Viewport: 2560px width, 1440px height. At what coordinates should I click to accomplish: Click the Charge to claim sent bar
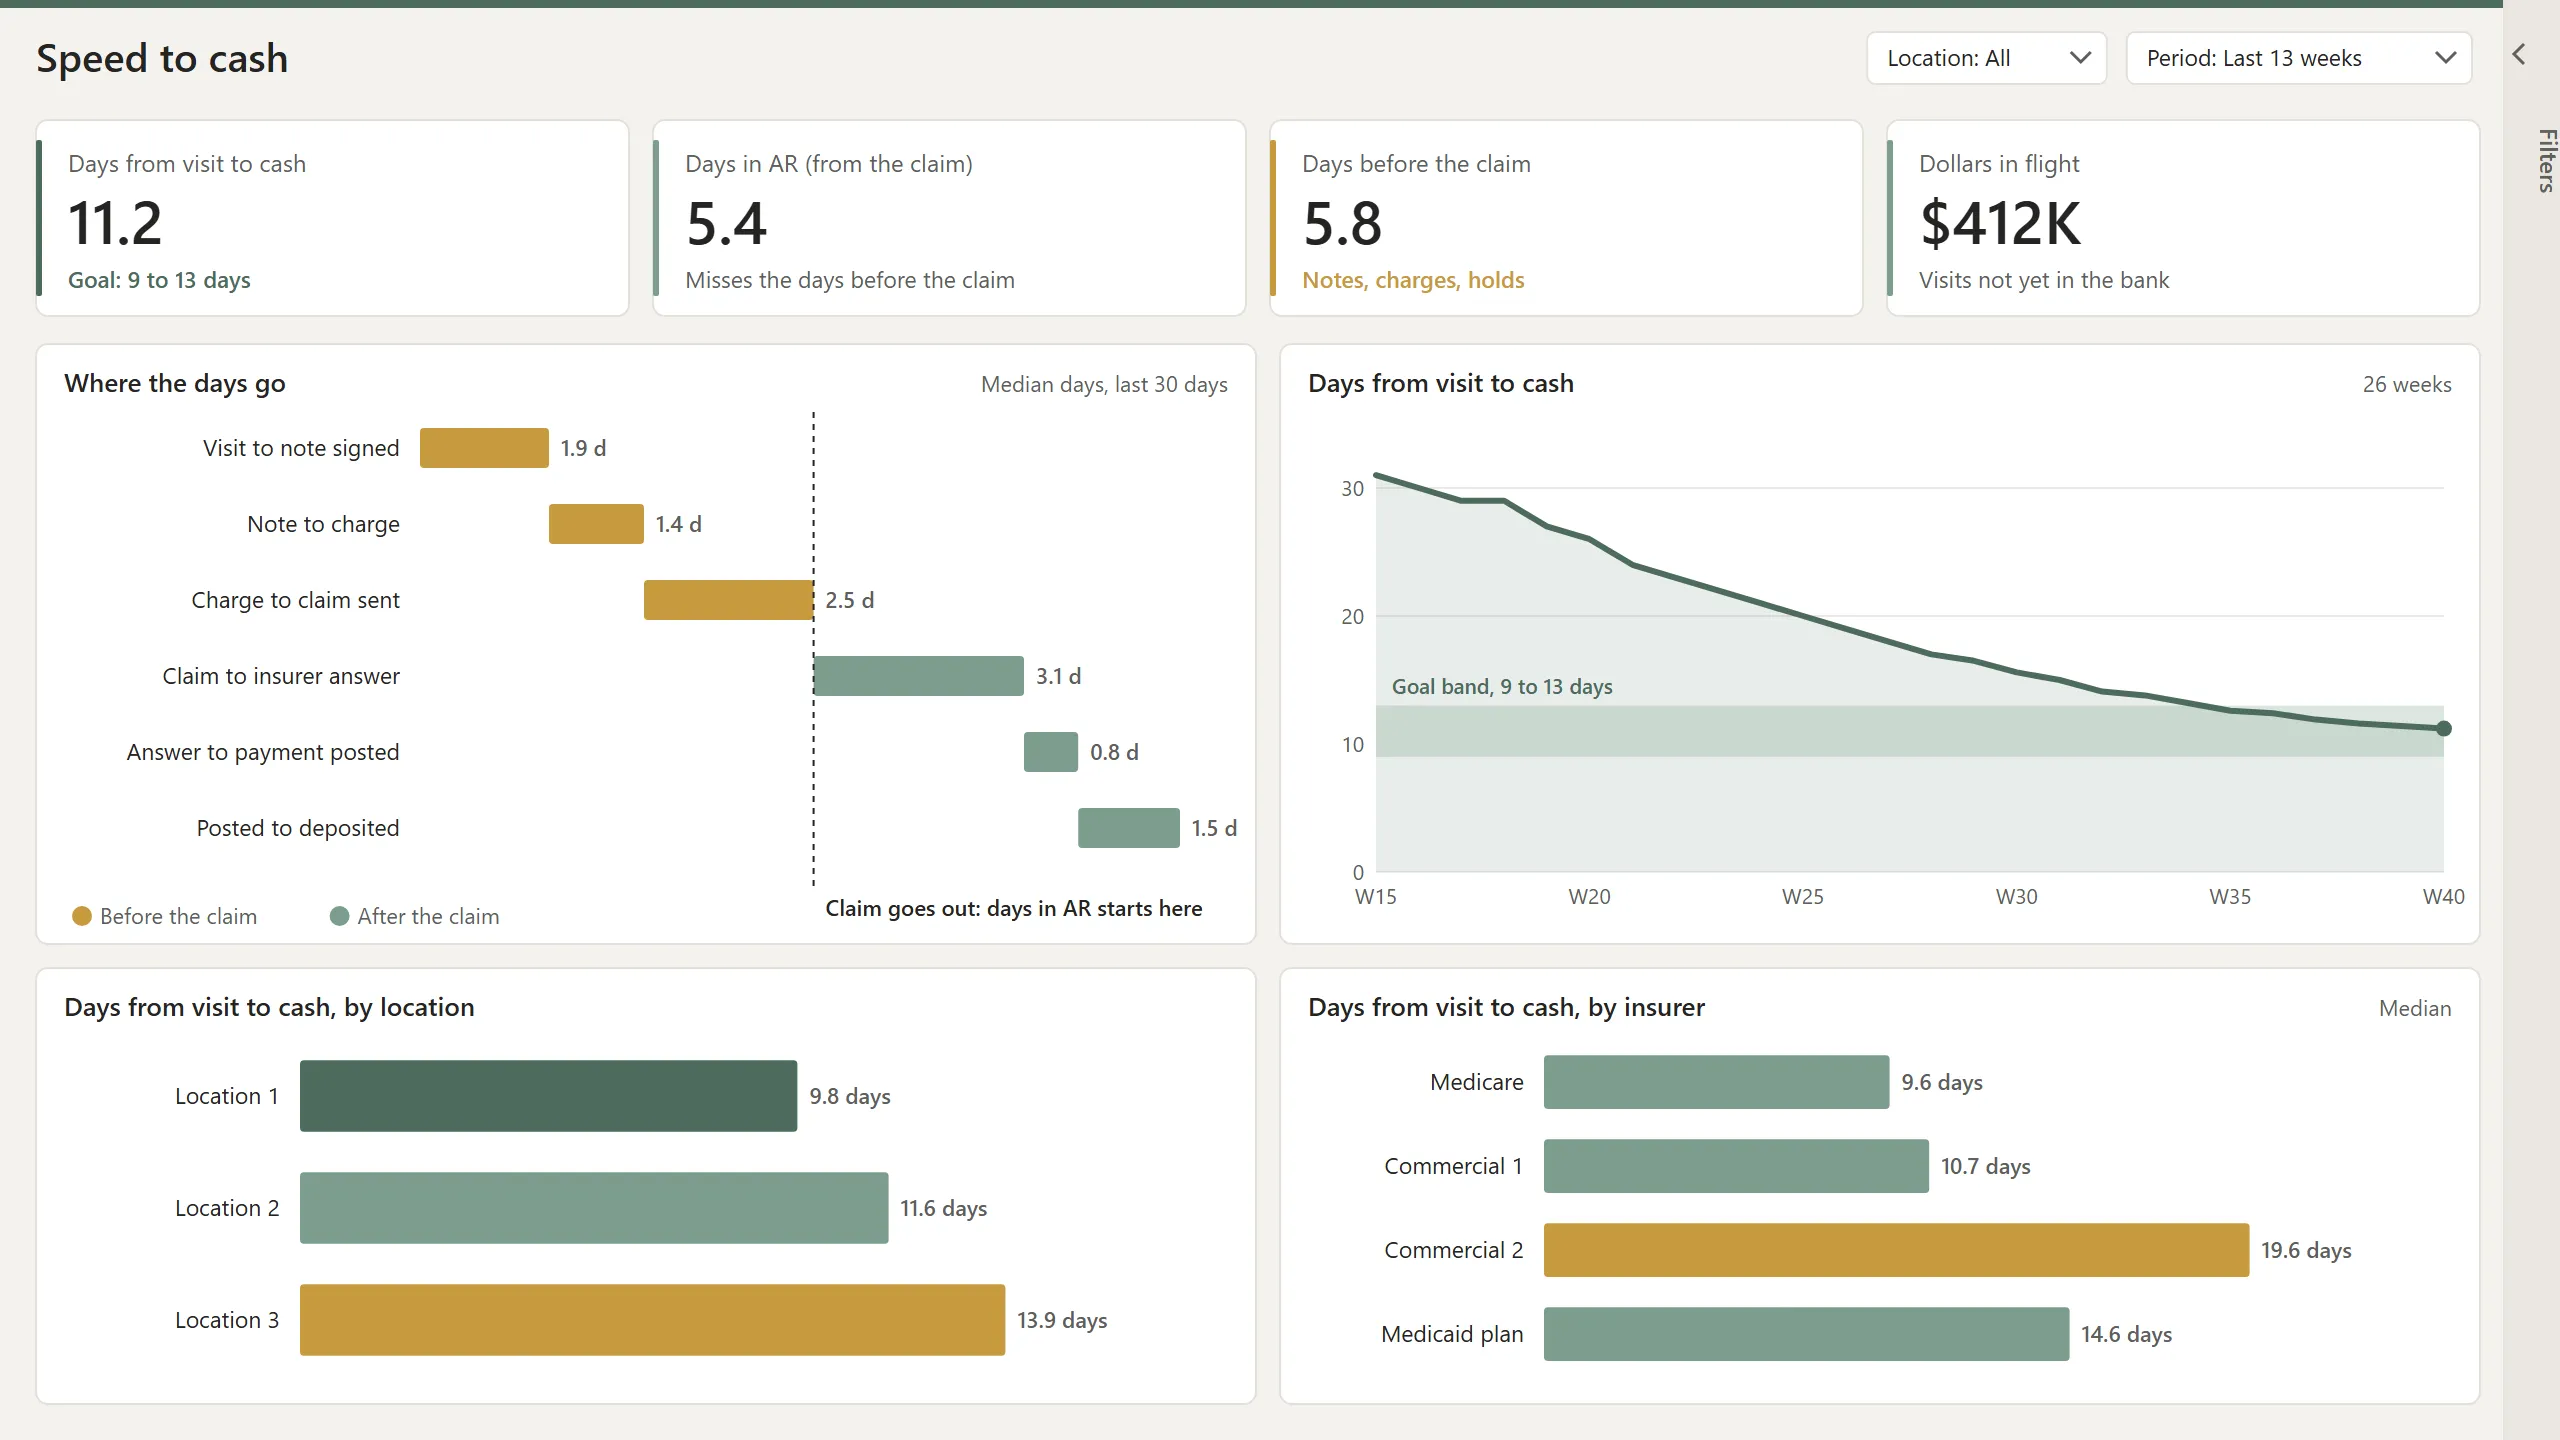tap(728, 600)
